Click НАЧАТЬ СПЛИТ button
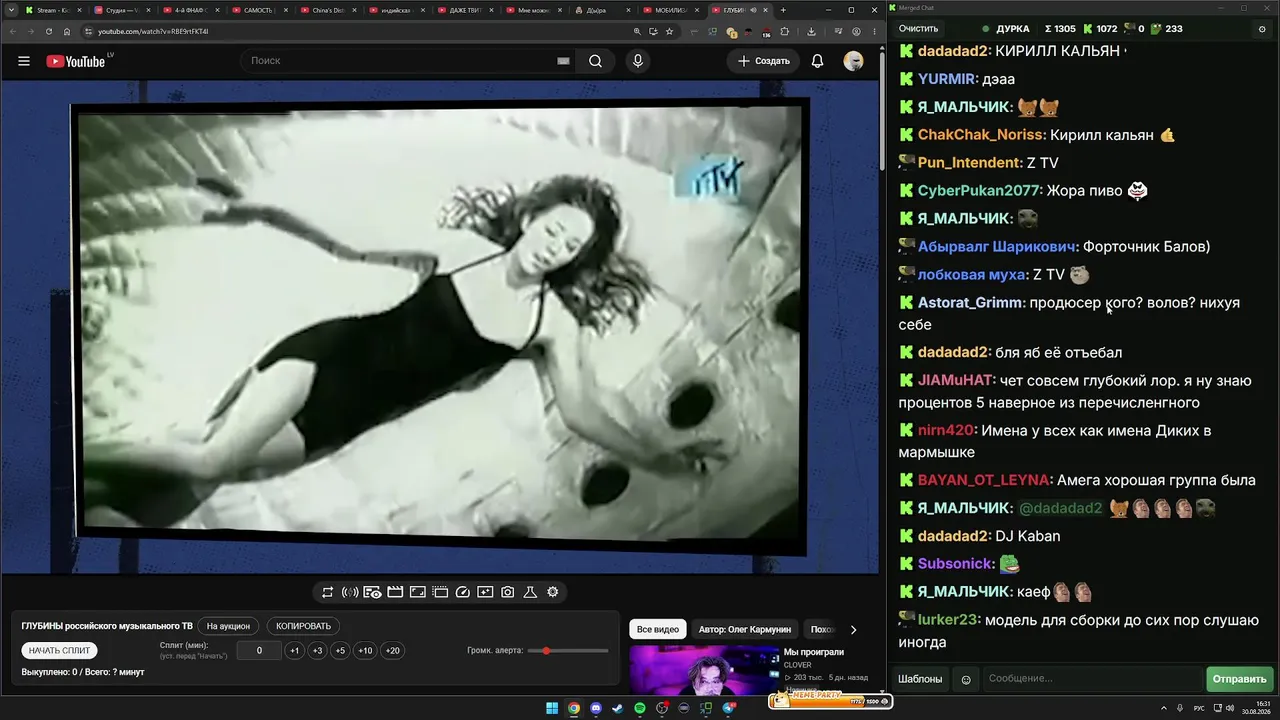The image size is (1280, 720). pyautogui.click(x=59, y=650)
